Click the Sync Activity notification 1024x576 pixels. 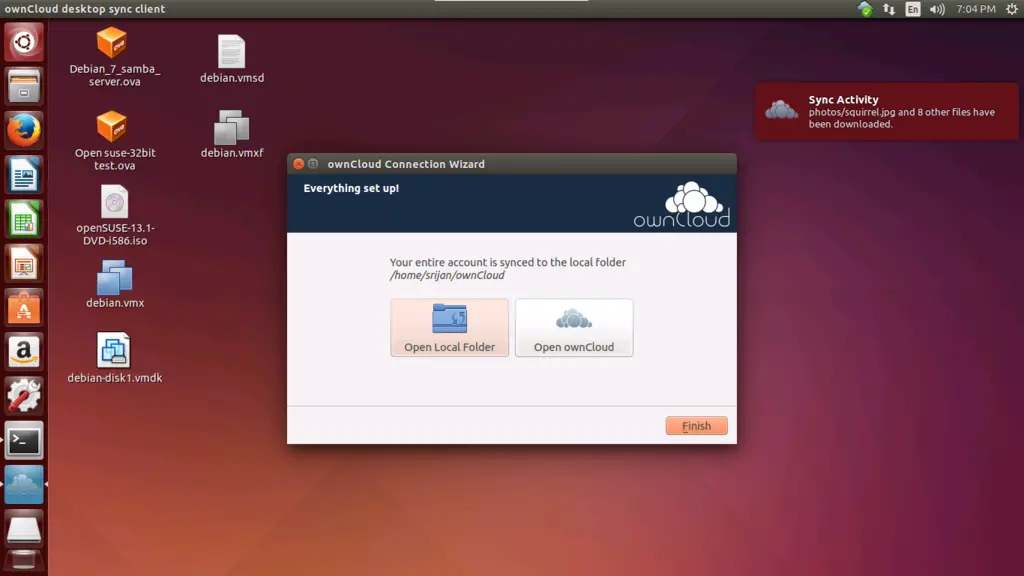pyautogui.click(x=887, y=112)
